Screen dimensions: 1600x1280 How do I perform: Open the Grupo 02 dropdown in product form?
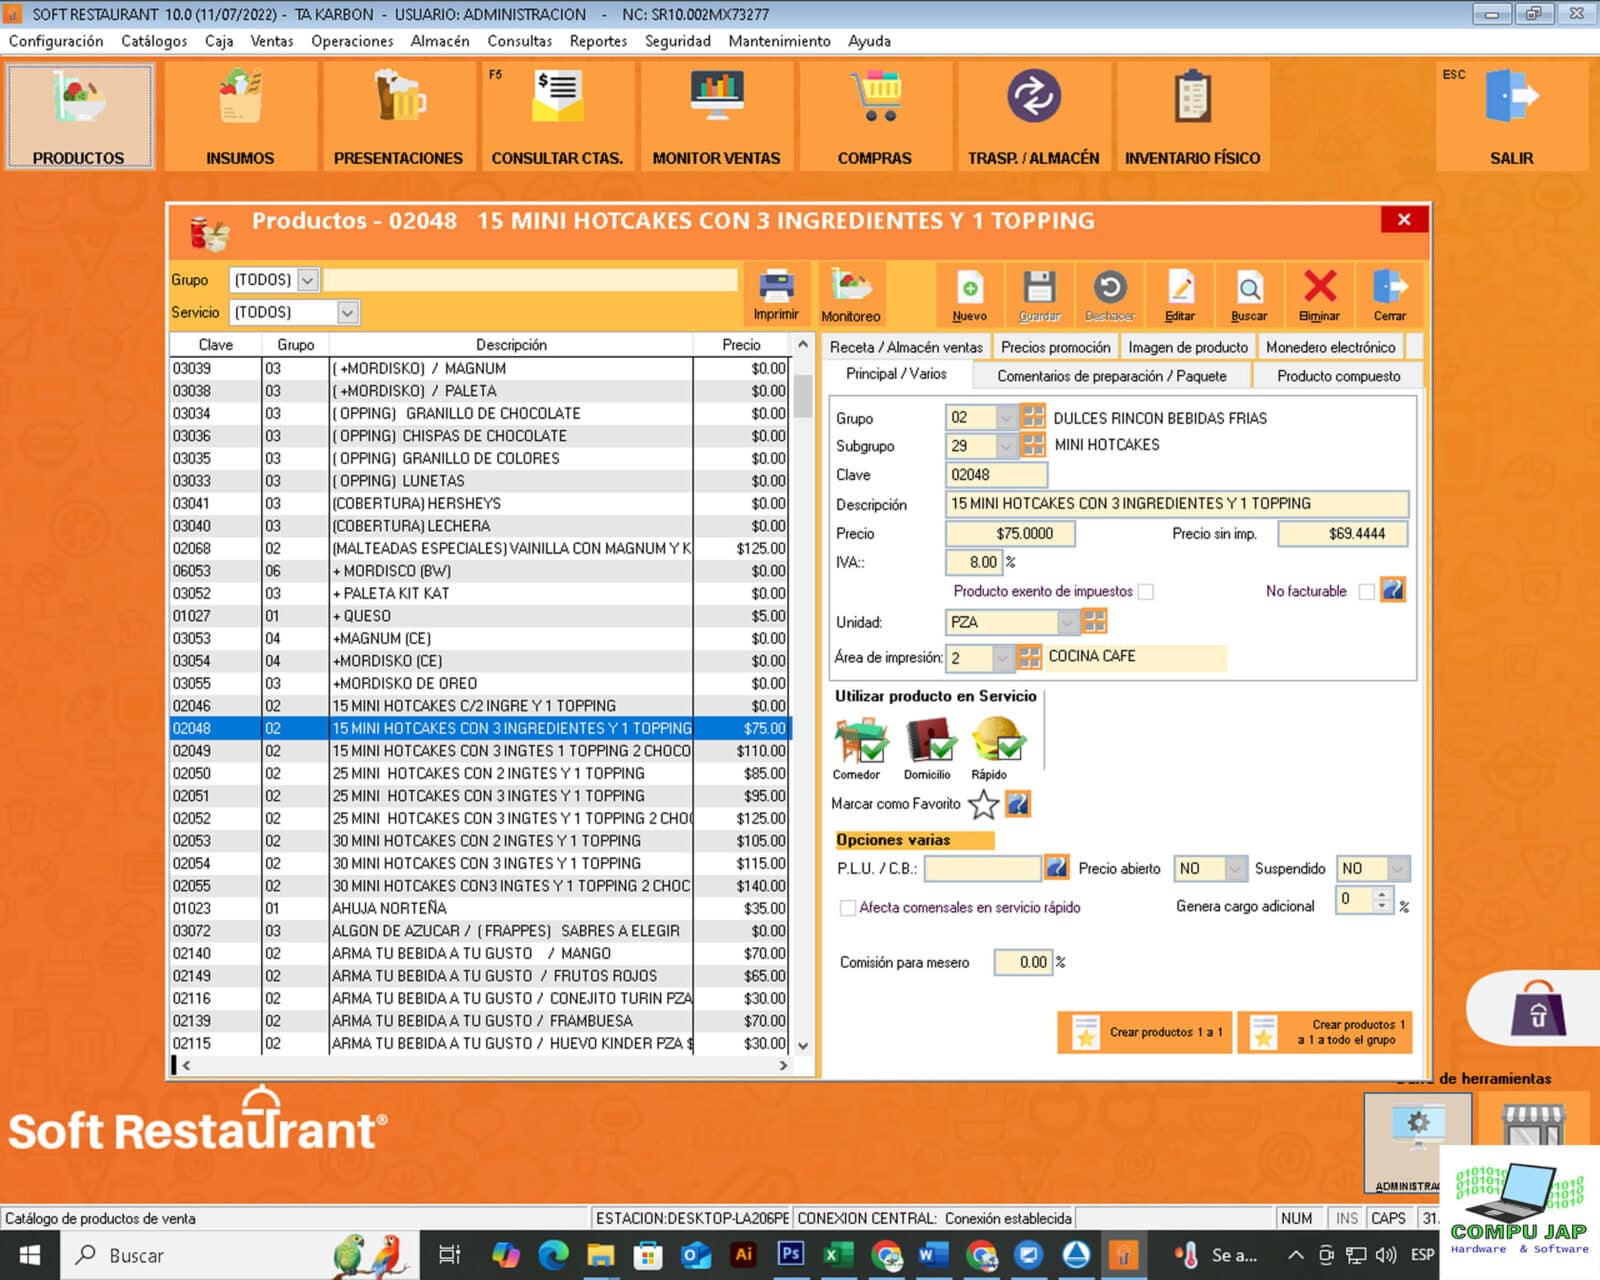[1007, 417]
